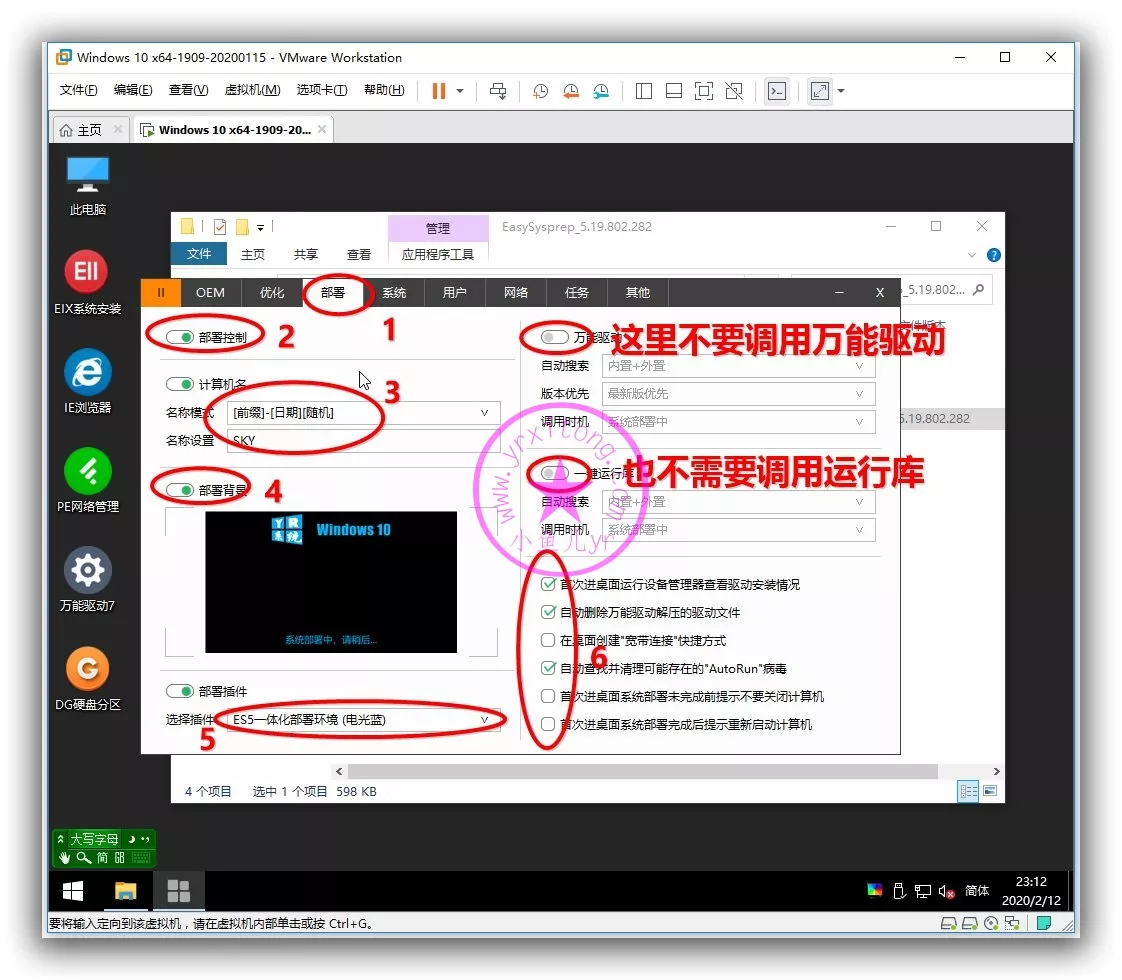Open the 选择插件 dropdown list
1122x980 pixels.
[484, 719]
